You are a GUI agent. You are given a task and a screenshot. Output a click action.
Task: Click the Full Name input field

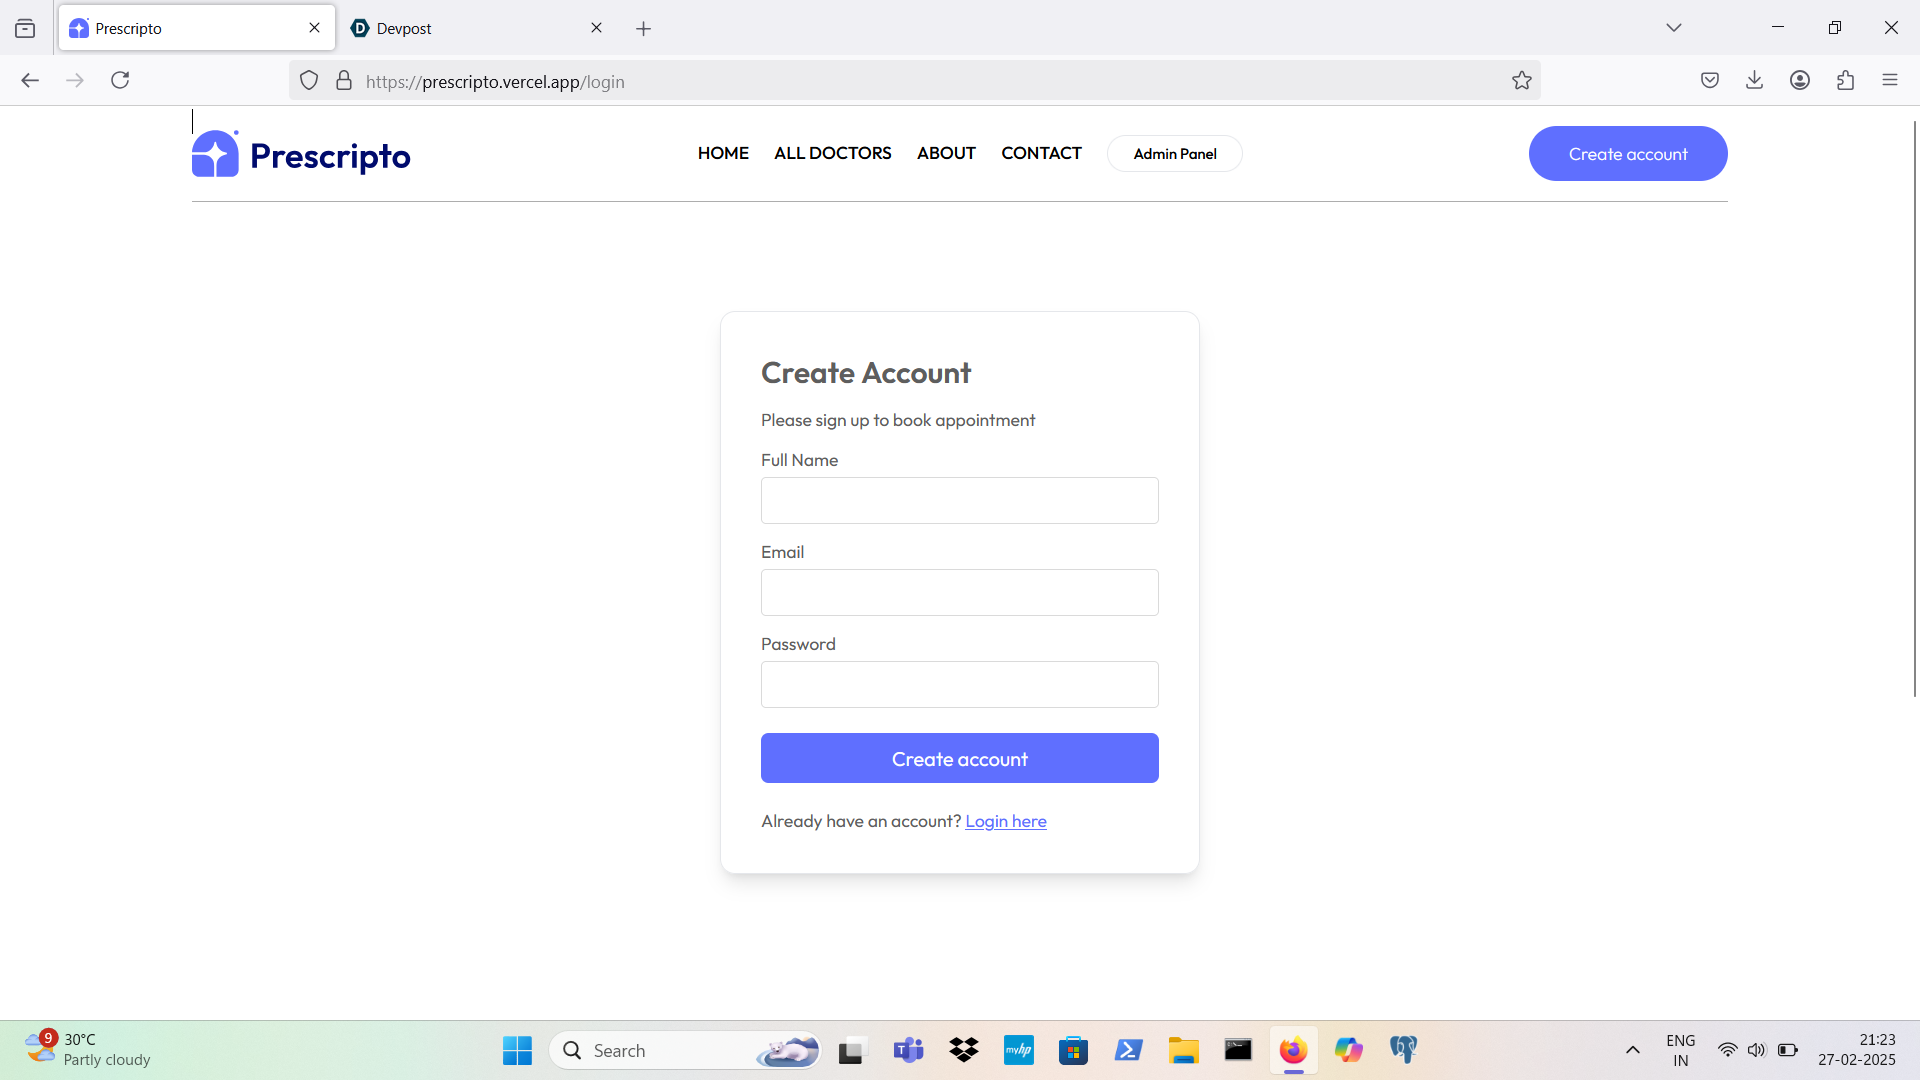959,500
